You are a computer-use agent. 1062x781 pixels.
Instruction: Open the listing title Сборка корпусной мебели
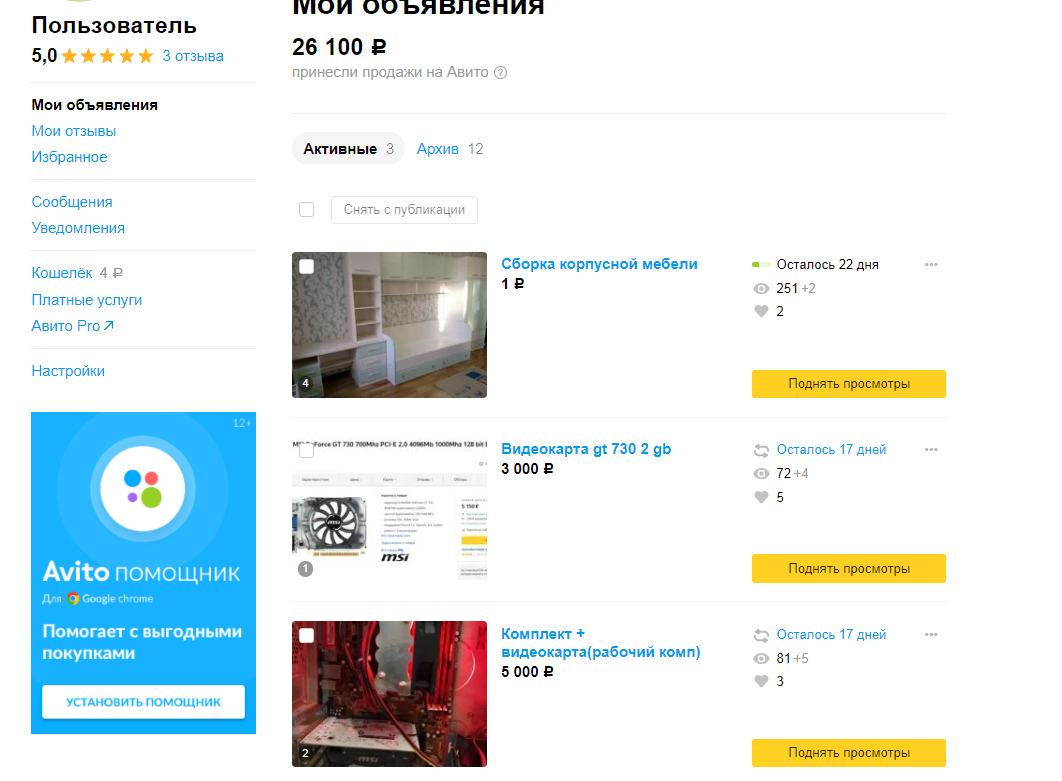click(x=599, y=264)
